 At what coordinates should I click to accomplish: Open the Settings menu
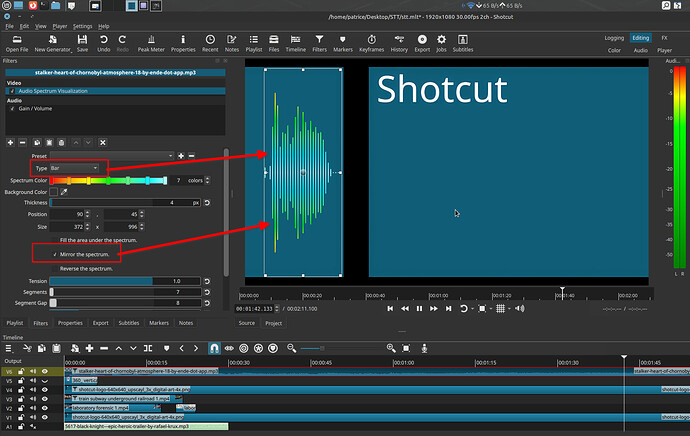(82, 26)
